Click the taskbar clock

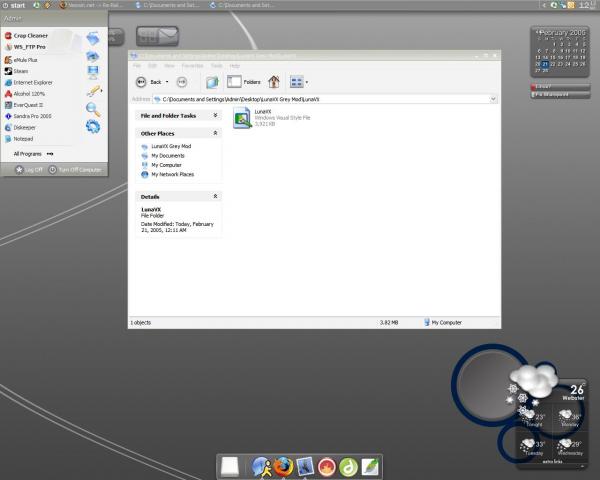click(587, 5)
